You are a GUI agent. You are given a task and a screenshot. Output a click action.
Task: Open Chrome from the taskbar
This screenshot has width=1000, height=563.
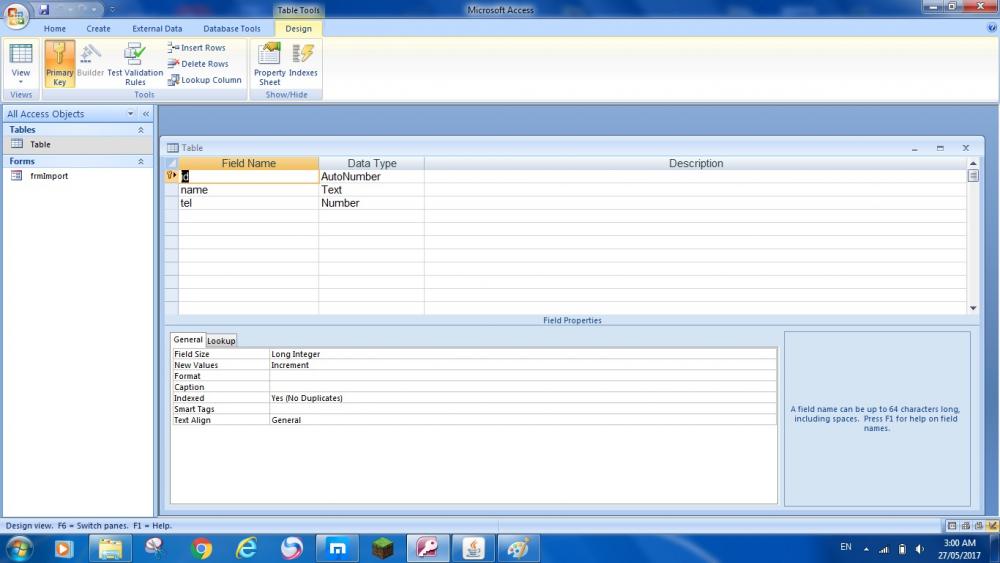pyautogui.click(x=202, y=548)
